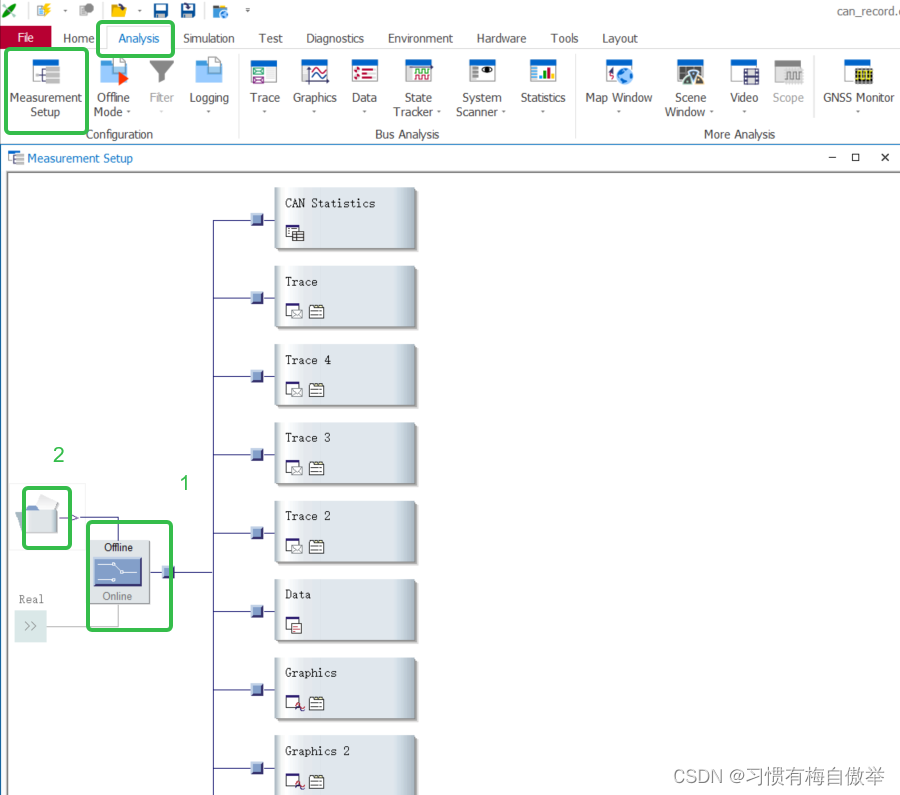Toggle the Offline/Online switch block
Viewport: 900px width, 795px height.
point(118,572)
